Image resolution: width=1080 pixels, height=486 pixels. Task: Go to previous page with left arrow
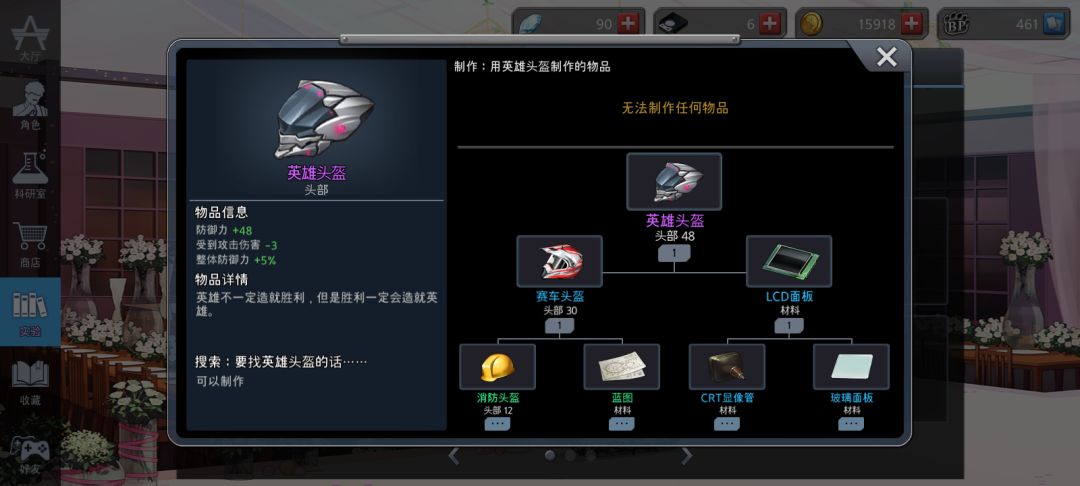click(x=454, y=455)
